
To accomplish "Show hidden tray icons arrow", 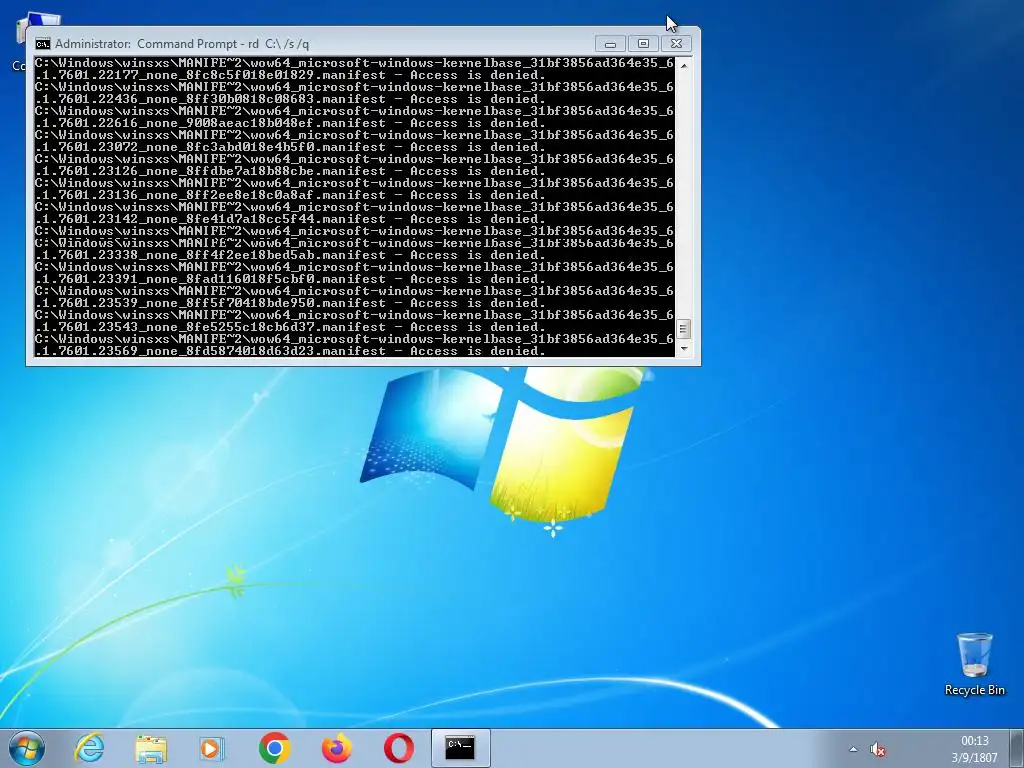I will point(853,749).
